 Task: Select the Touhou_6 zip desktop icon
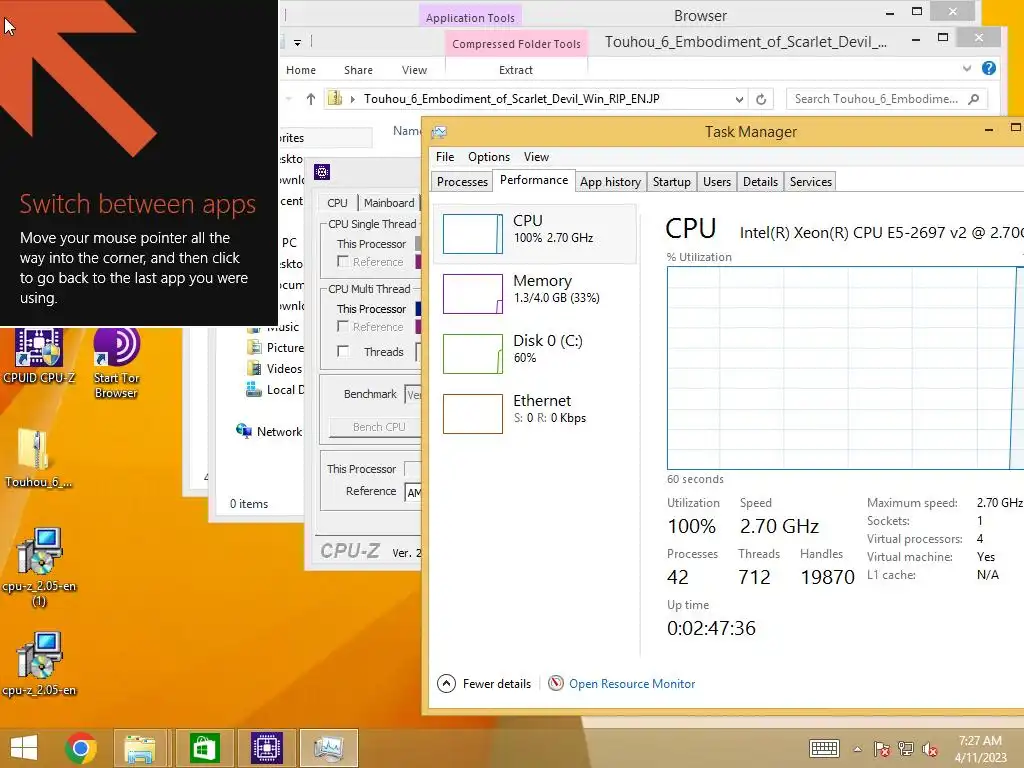click(38, 457)
